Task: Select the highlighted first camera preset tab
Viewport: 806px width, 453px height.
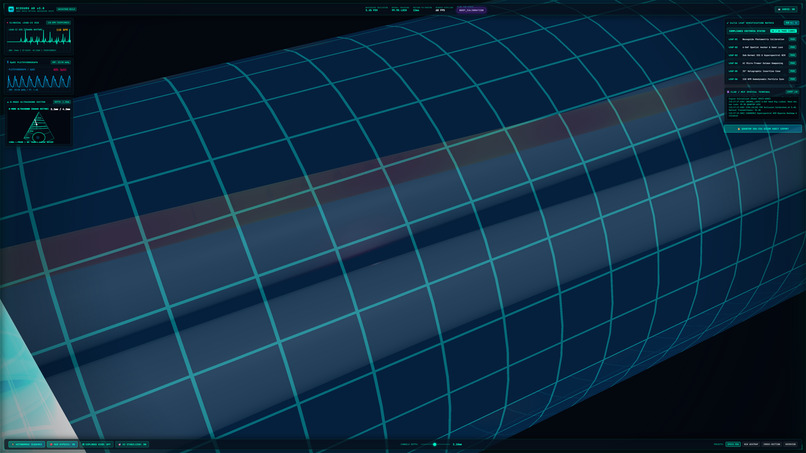Action: coord(733,444)
